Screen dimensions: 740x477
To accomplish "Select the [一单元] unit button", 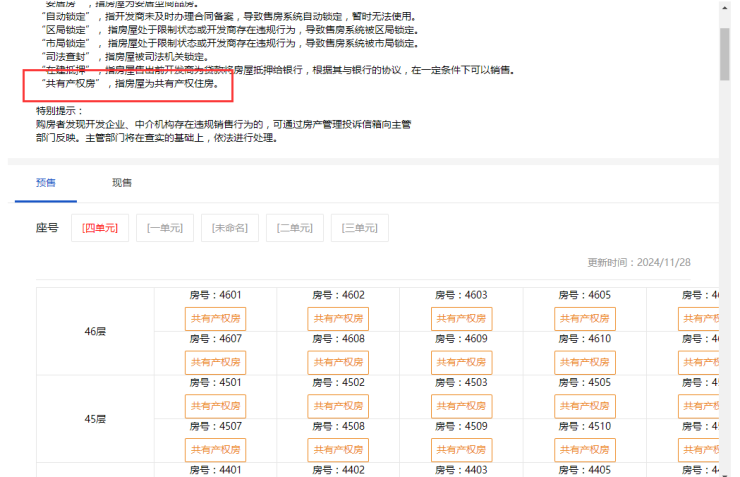I will click(164, 228).
